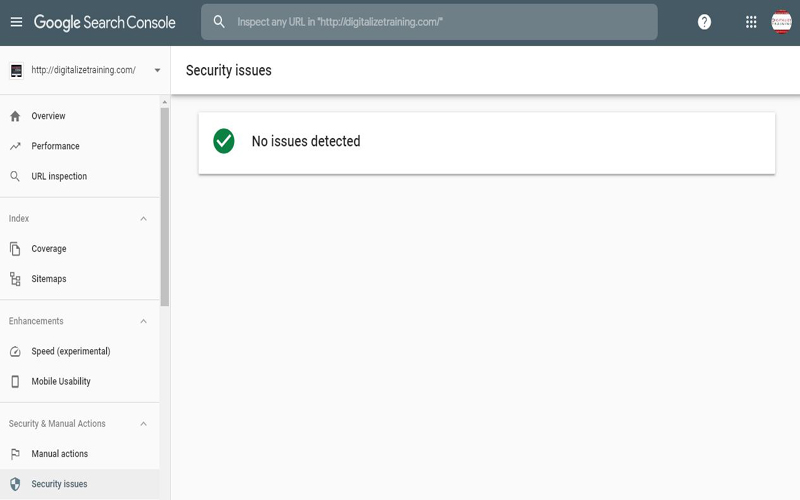Collapse the Index section

pos(143,219)
